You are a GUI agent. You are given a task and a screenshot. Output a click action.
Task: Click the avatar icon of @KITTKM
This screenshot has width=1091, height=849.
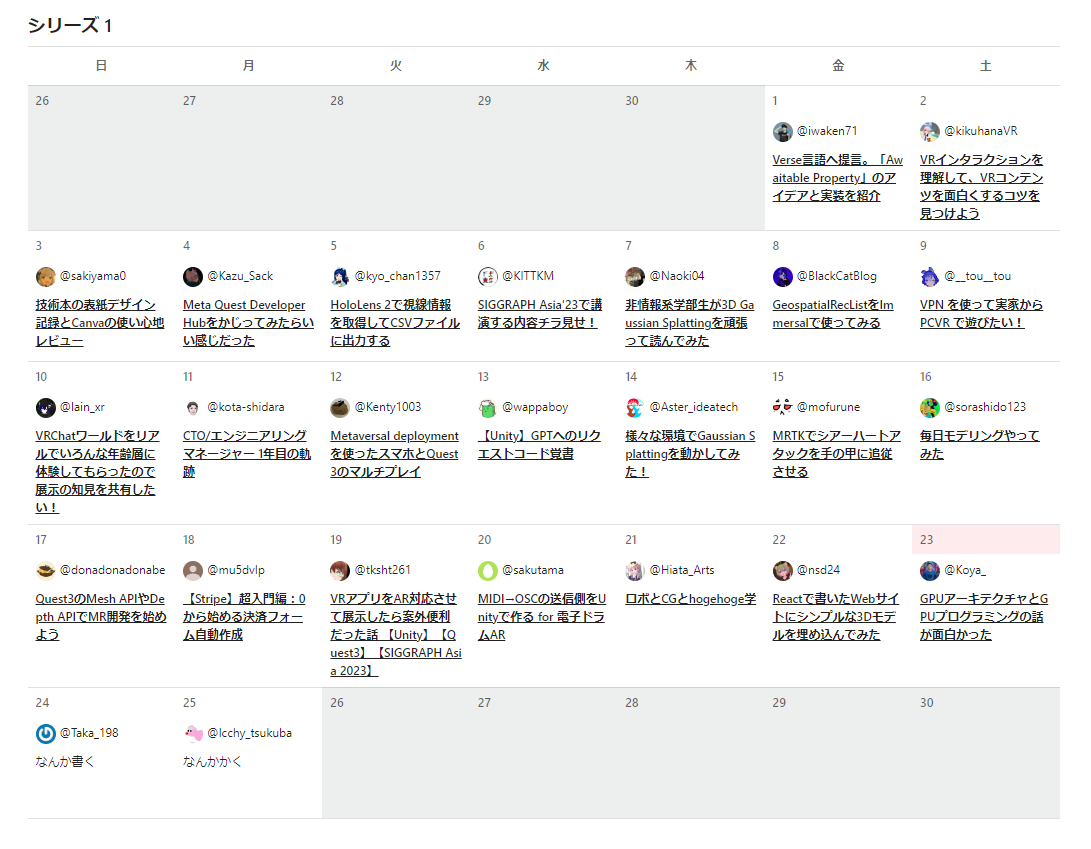click(488, 277)
